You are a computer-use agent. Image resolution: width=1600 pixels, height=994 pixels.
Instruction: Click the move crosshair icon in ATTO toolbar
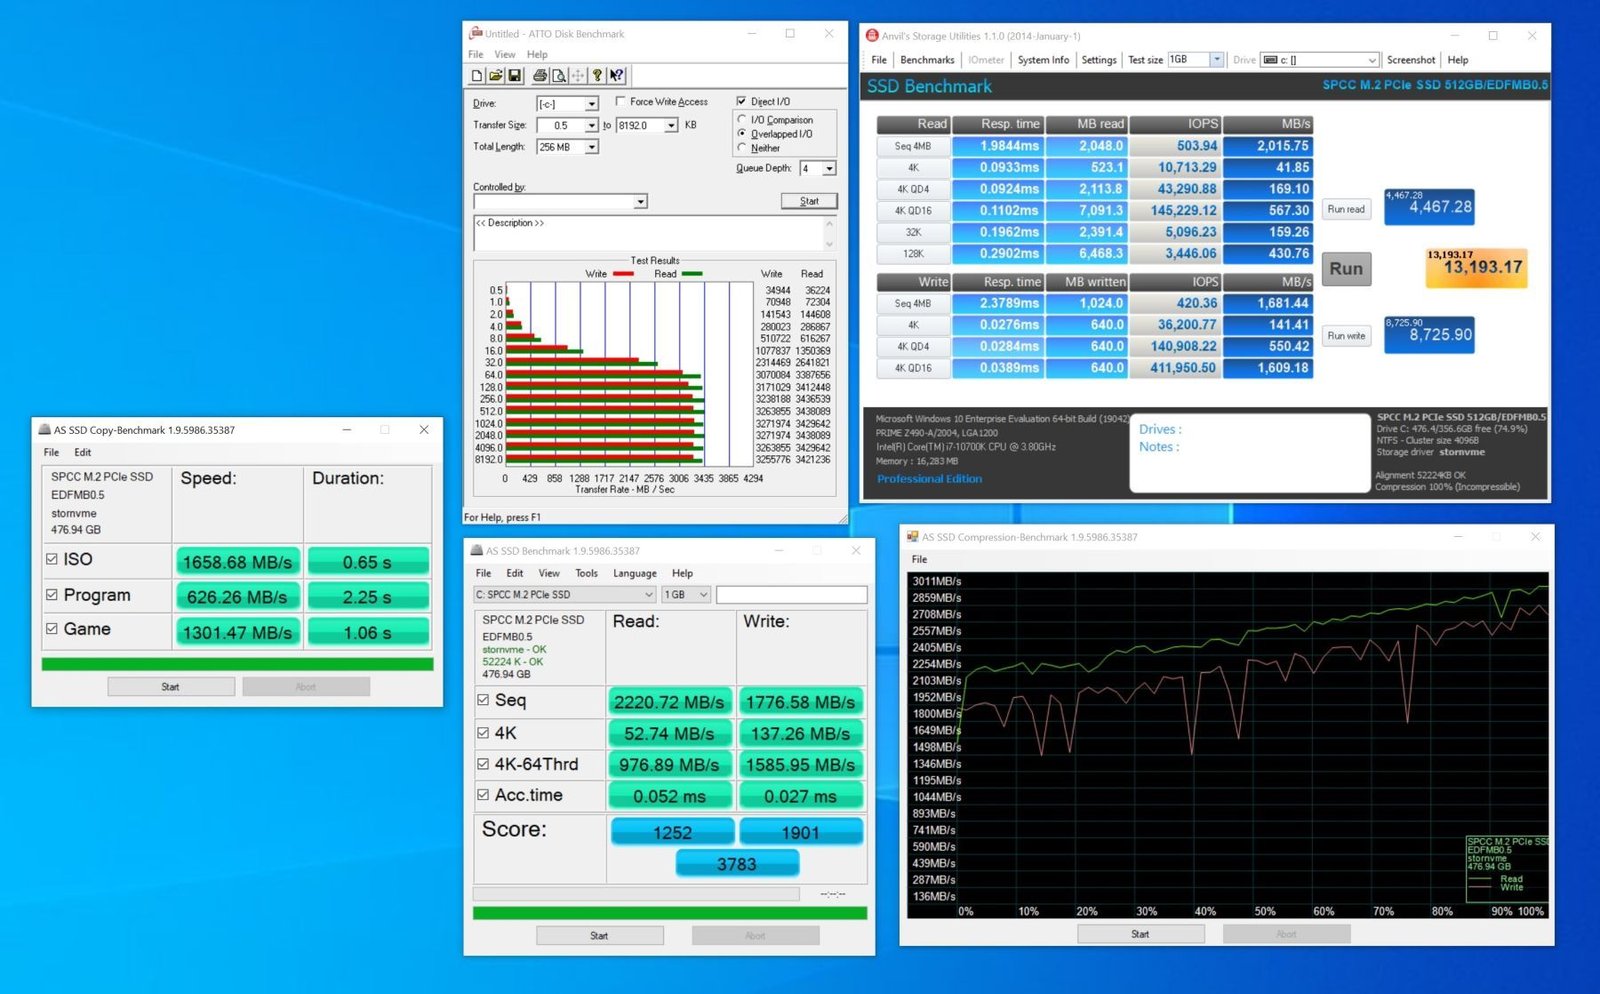(578, 76)
